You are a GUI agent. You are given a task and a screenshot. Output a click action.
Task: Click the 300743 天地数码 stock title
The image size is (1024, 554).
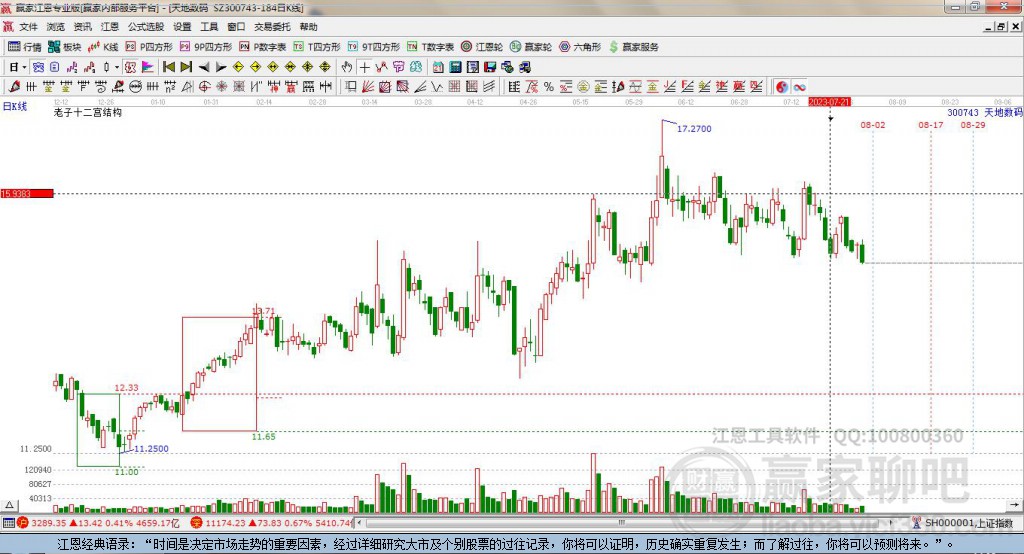point(984,112)
